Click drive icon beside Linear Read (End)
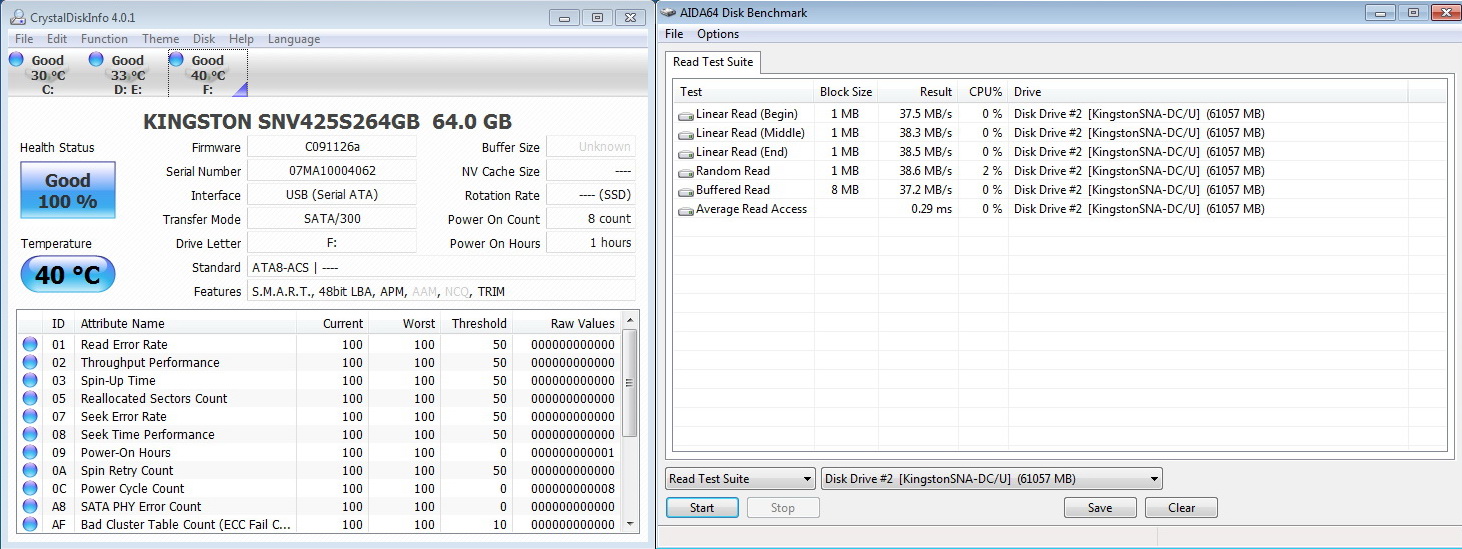1462x549 pixels. pos(686,153)
